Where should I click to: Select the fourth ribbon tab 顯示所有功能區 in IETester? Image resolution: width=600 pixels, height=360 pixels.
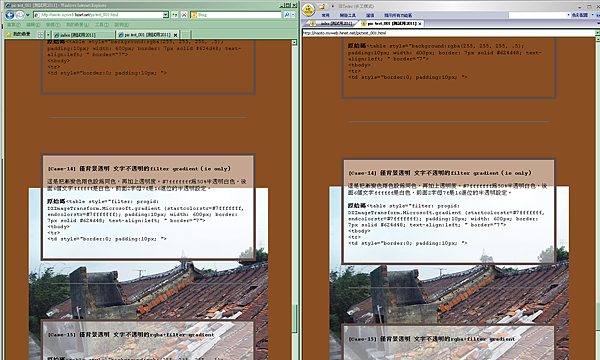398,15
